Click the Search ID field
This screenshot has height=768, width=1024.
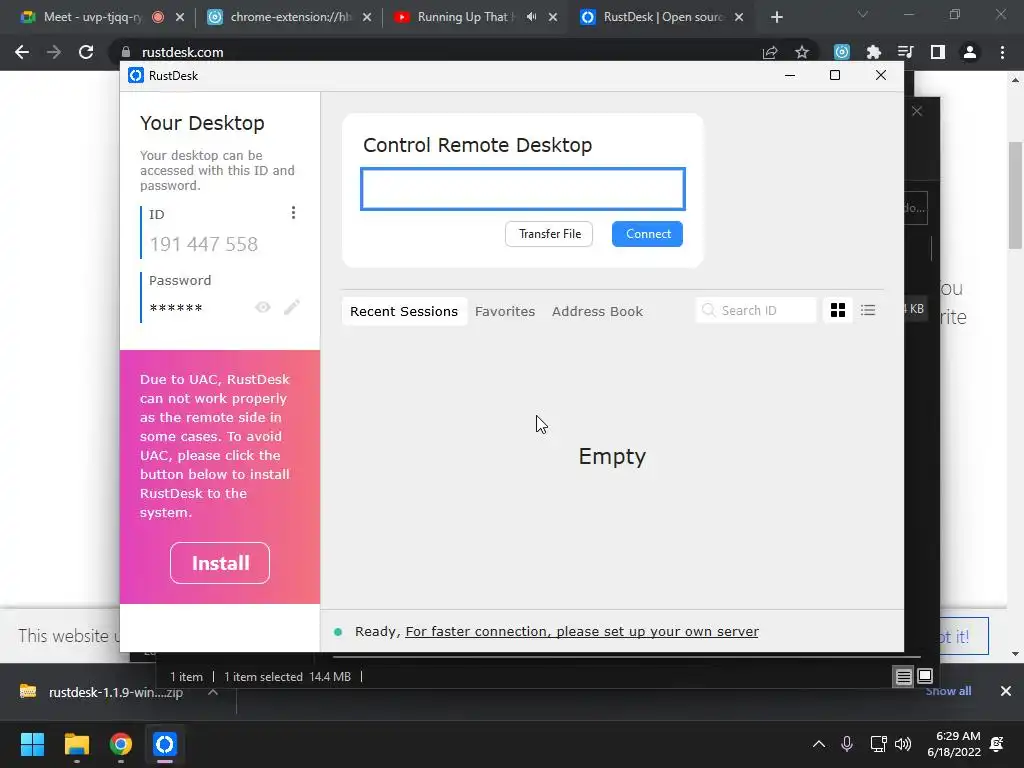click(x=756, y=310)
